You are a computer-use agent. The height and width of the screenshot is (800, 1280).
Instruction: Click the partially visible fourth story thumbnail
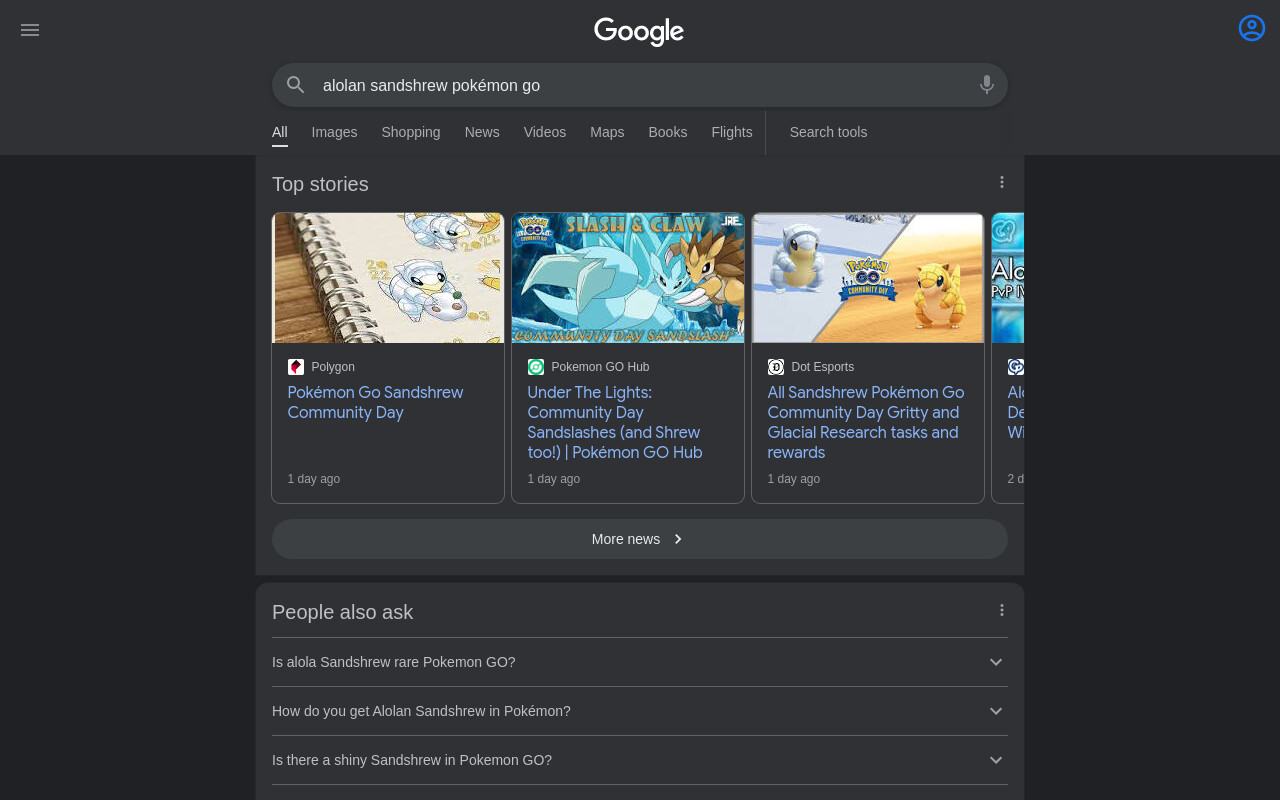coord(1008,278)
